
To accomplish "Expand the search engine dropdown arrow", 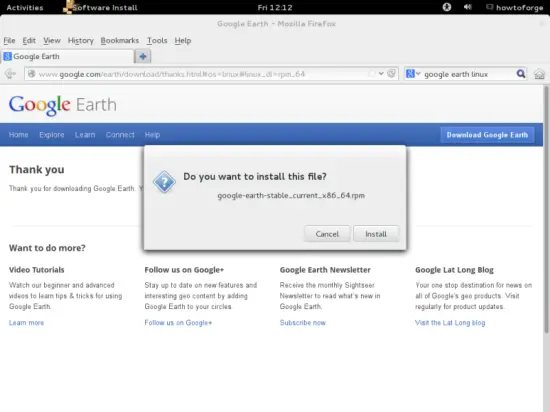I will coord(418,74).
